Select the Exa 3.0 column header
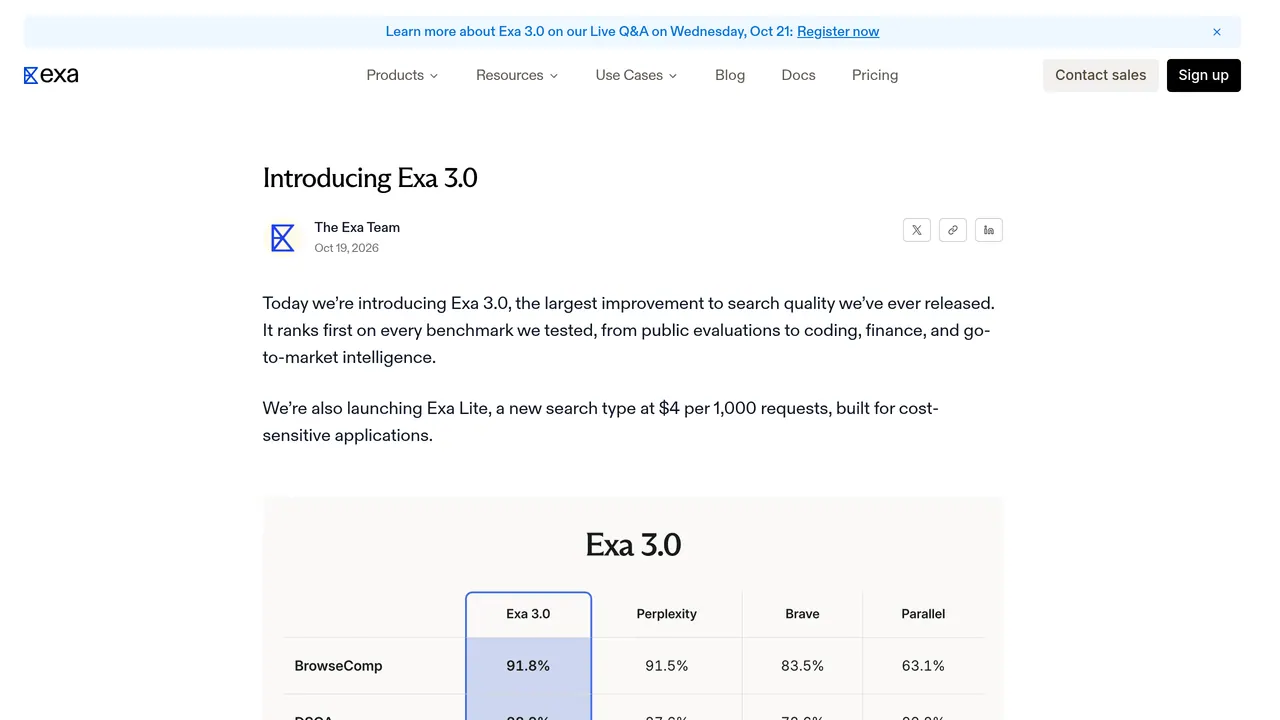This screenshot has width=1280, height=720. (x=528, y=614)
